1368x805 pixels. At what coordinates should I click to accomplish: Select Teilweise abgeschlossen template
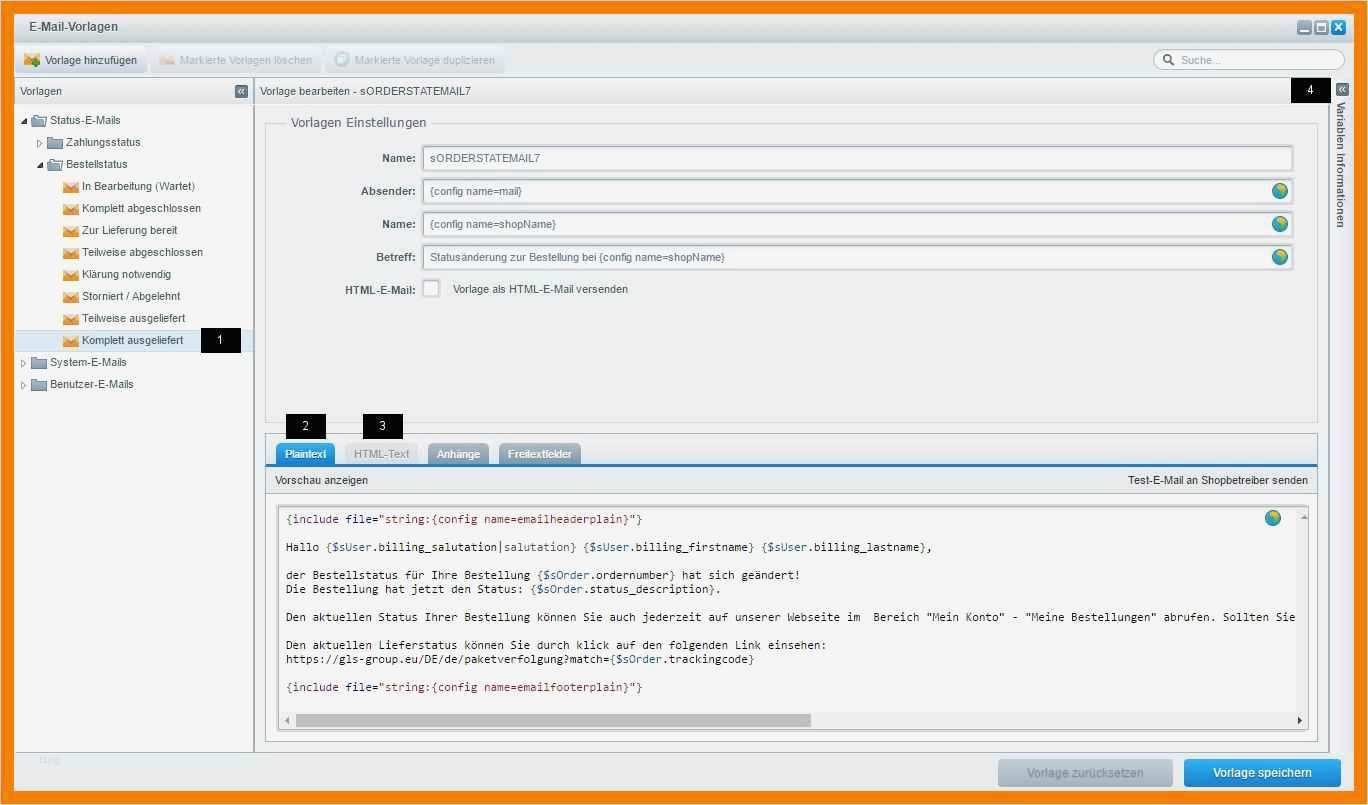(x=142, y=252)
